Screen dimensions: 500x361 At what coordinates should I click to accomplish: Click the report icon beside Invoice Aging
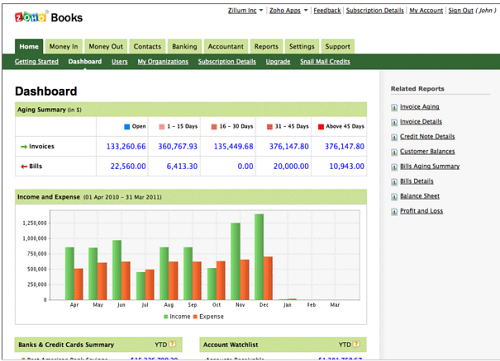pos(394,107)
